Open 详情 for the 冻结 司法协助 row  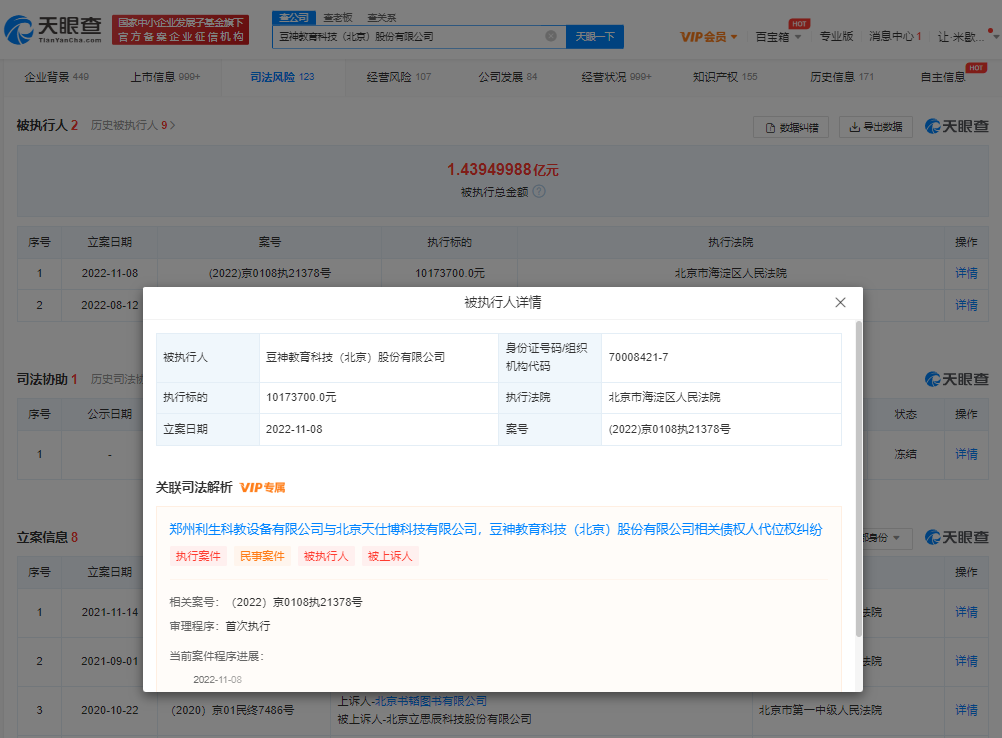(966, 454)
